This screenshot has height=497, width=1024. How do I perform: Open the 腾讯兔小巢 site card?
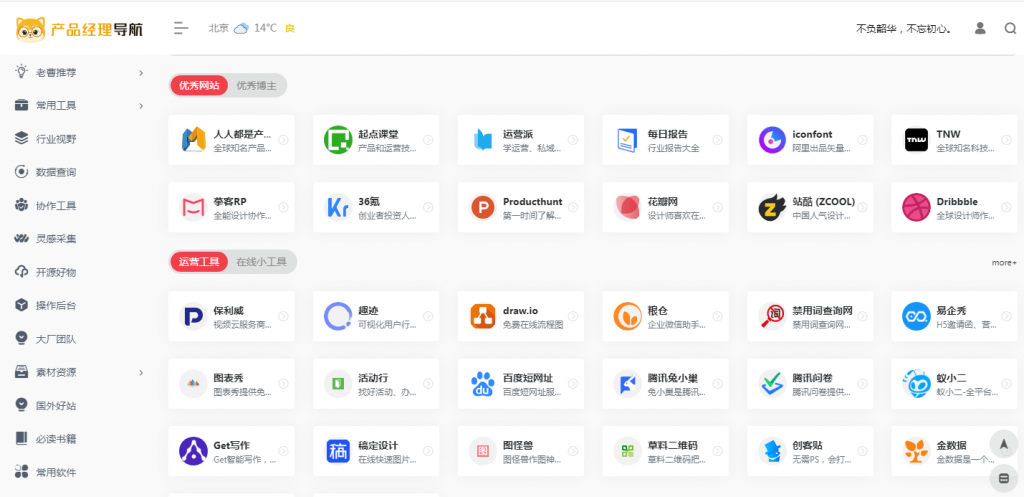[x=665, y=384]
